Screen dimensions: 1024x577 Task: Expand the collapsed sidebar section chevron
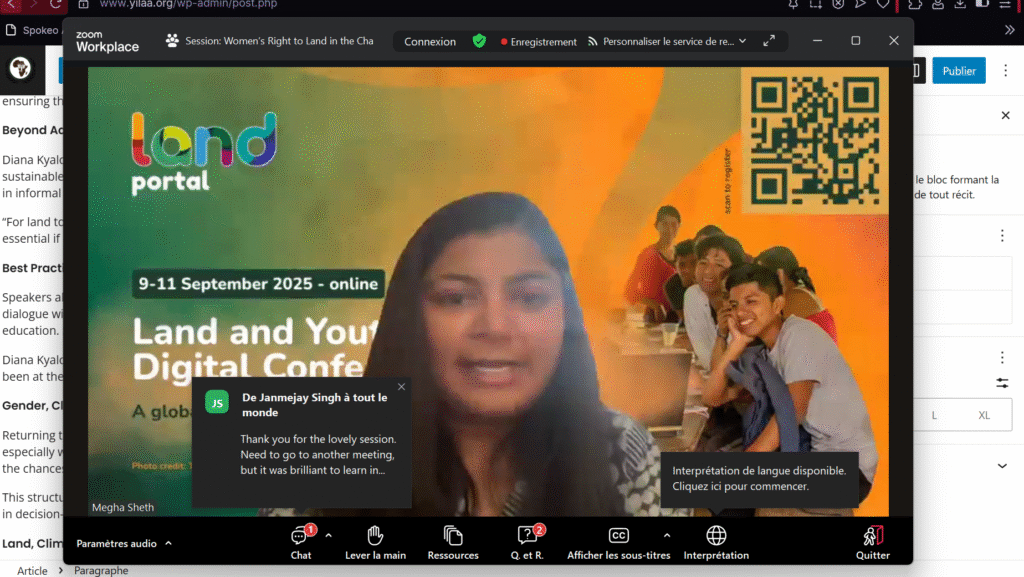point(1002,466)
